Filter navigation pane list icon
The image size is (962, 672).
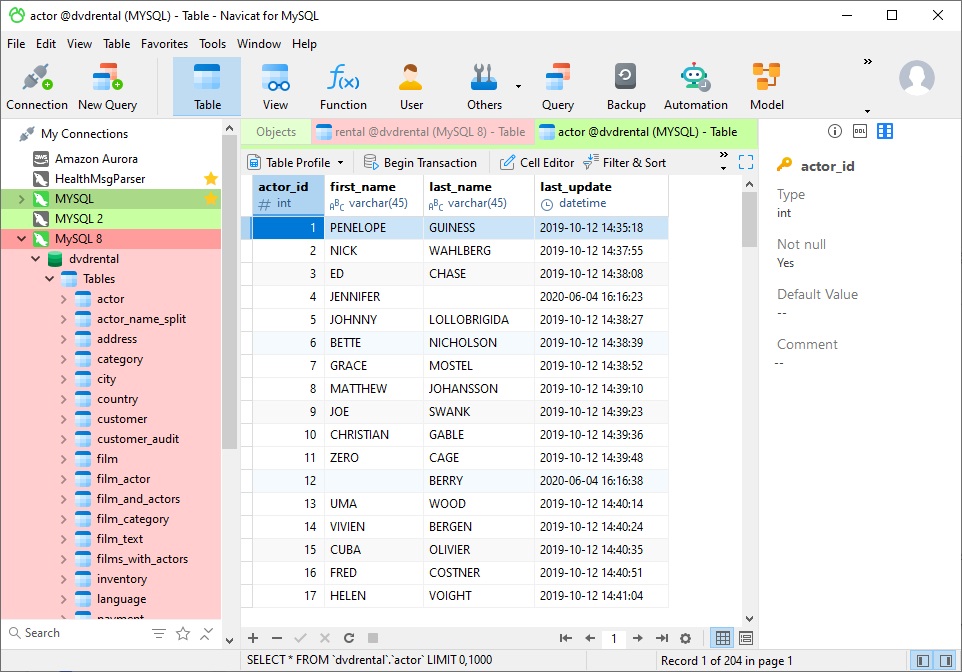(x=159, y=633)
